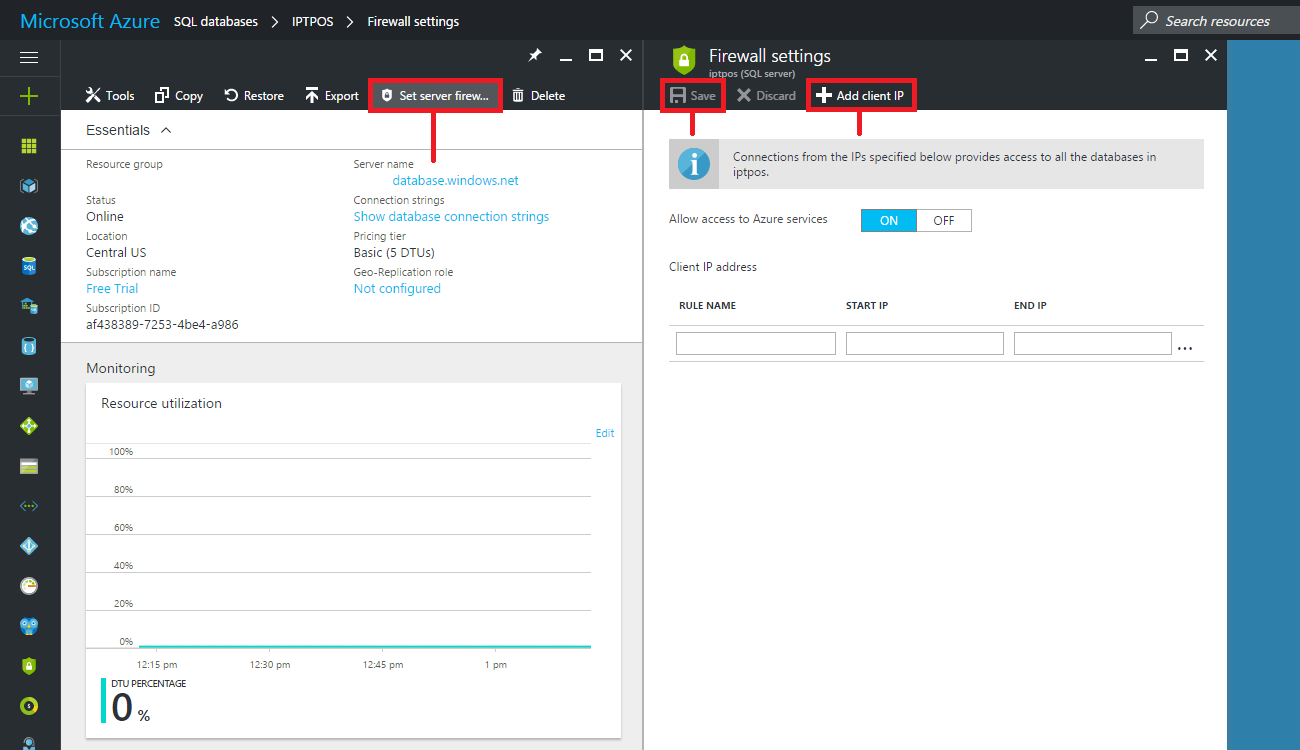
Task: Click the Basic (5 DTUs) pricing tier text
Action: click(394, 253)
